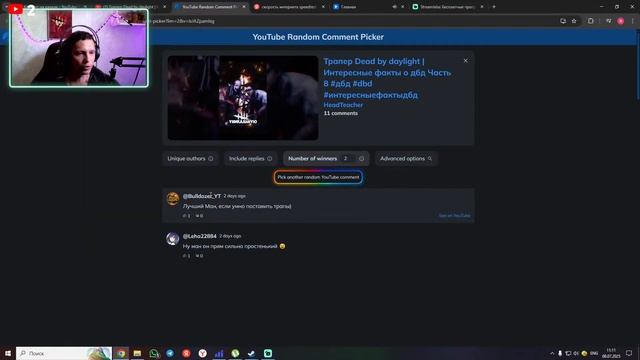Open the blue bar-chart app in the taskbar
The image size is (640, 360).
click(219, 353)
